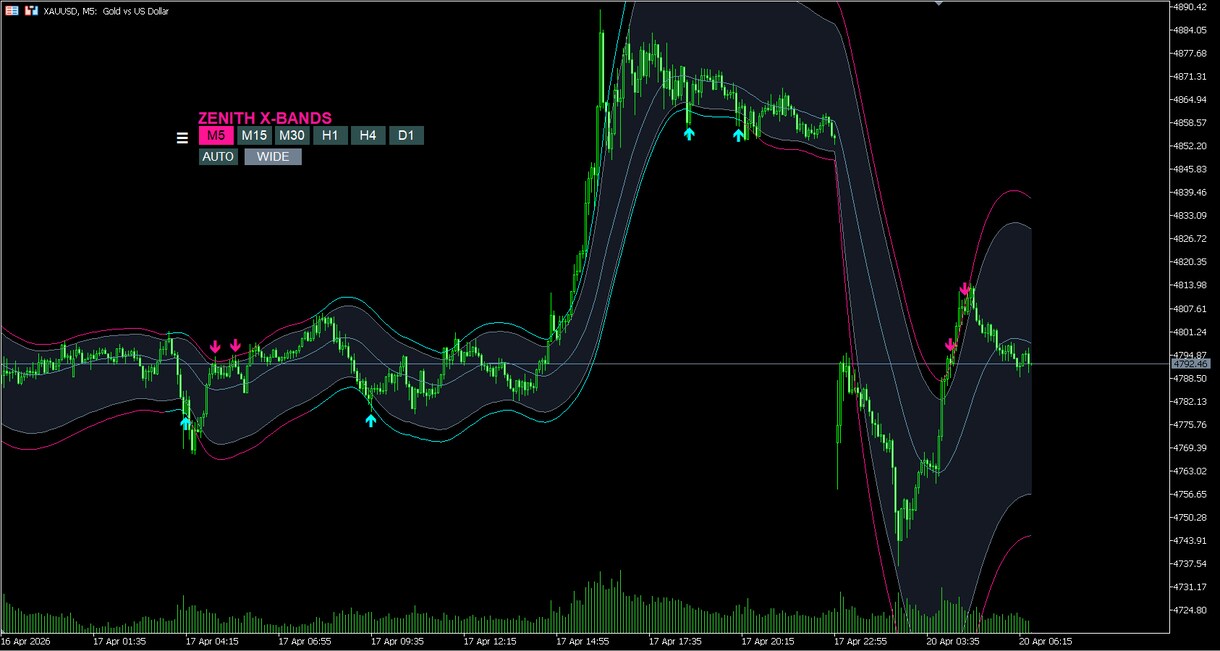Viewport: 1220px width, 651px height.
Task: Click the 16 Apr 2026 date label
Action: 26,641
